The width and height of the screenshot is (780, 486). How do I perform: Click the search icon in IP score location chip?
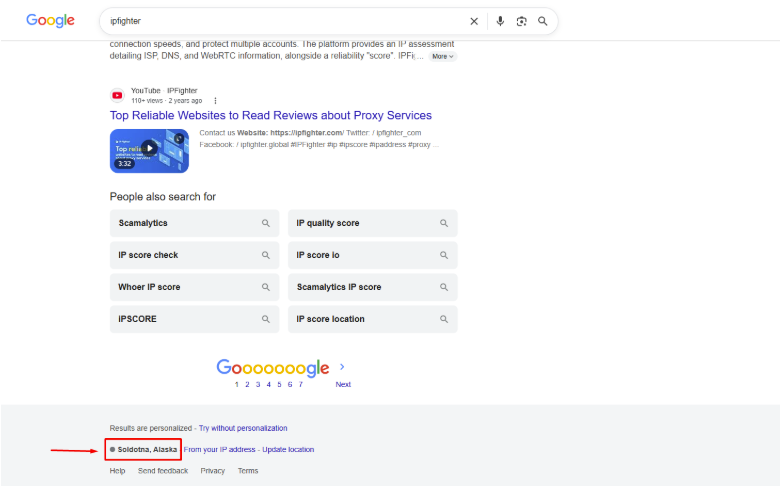click(444, 319)
